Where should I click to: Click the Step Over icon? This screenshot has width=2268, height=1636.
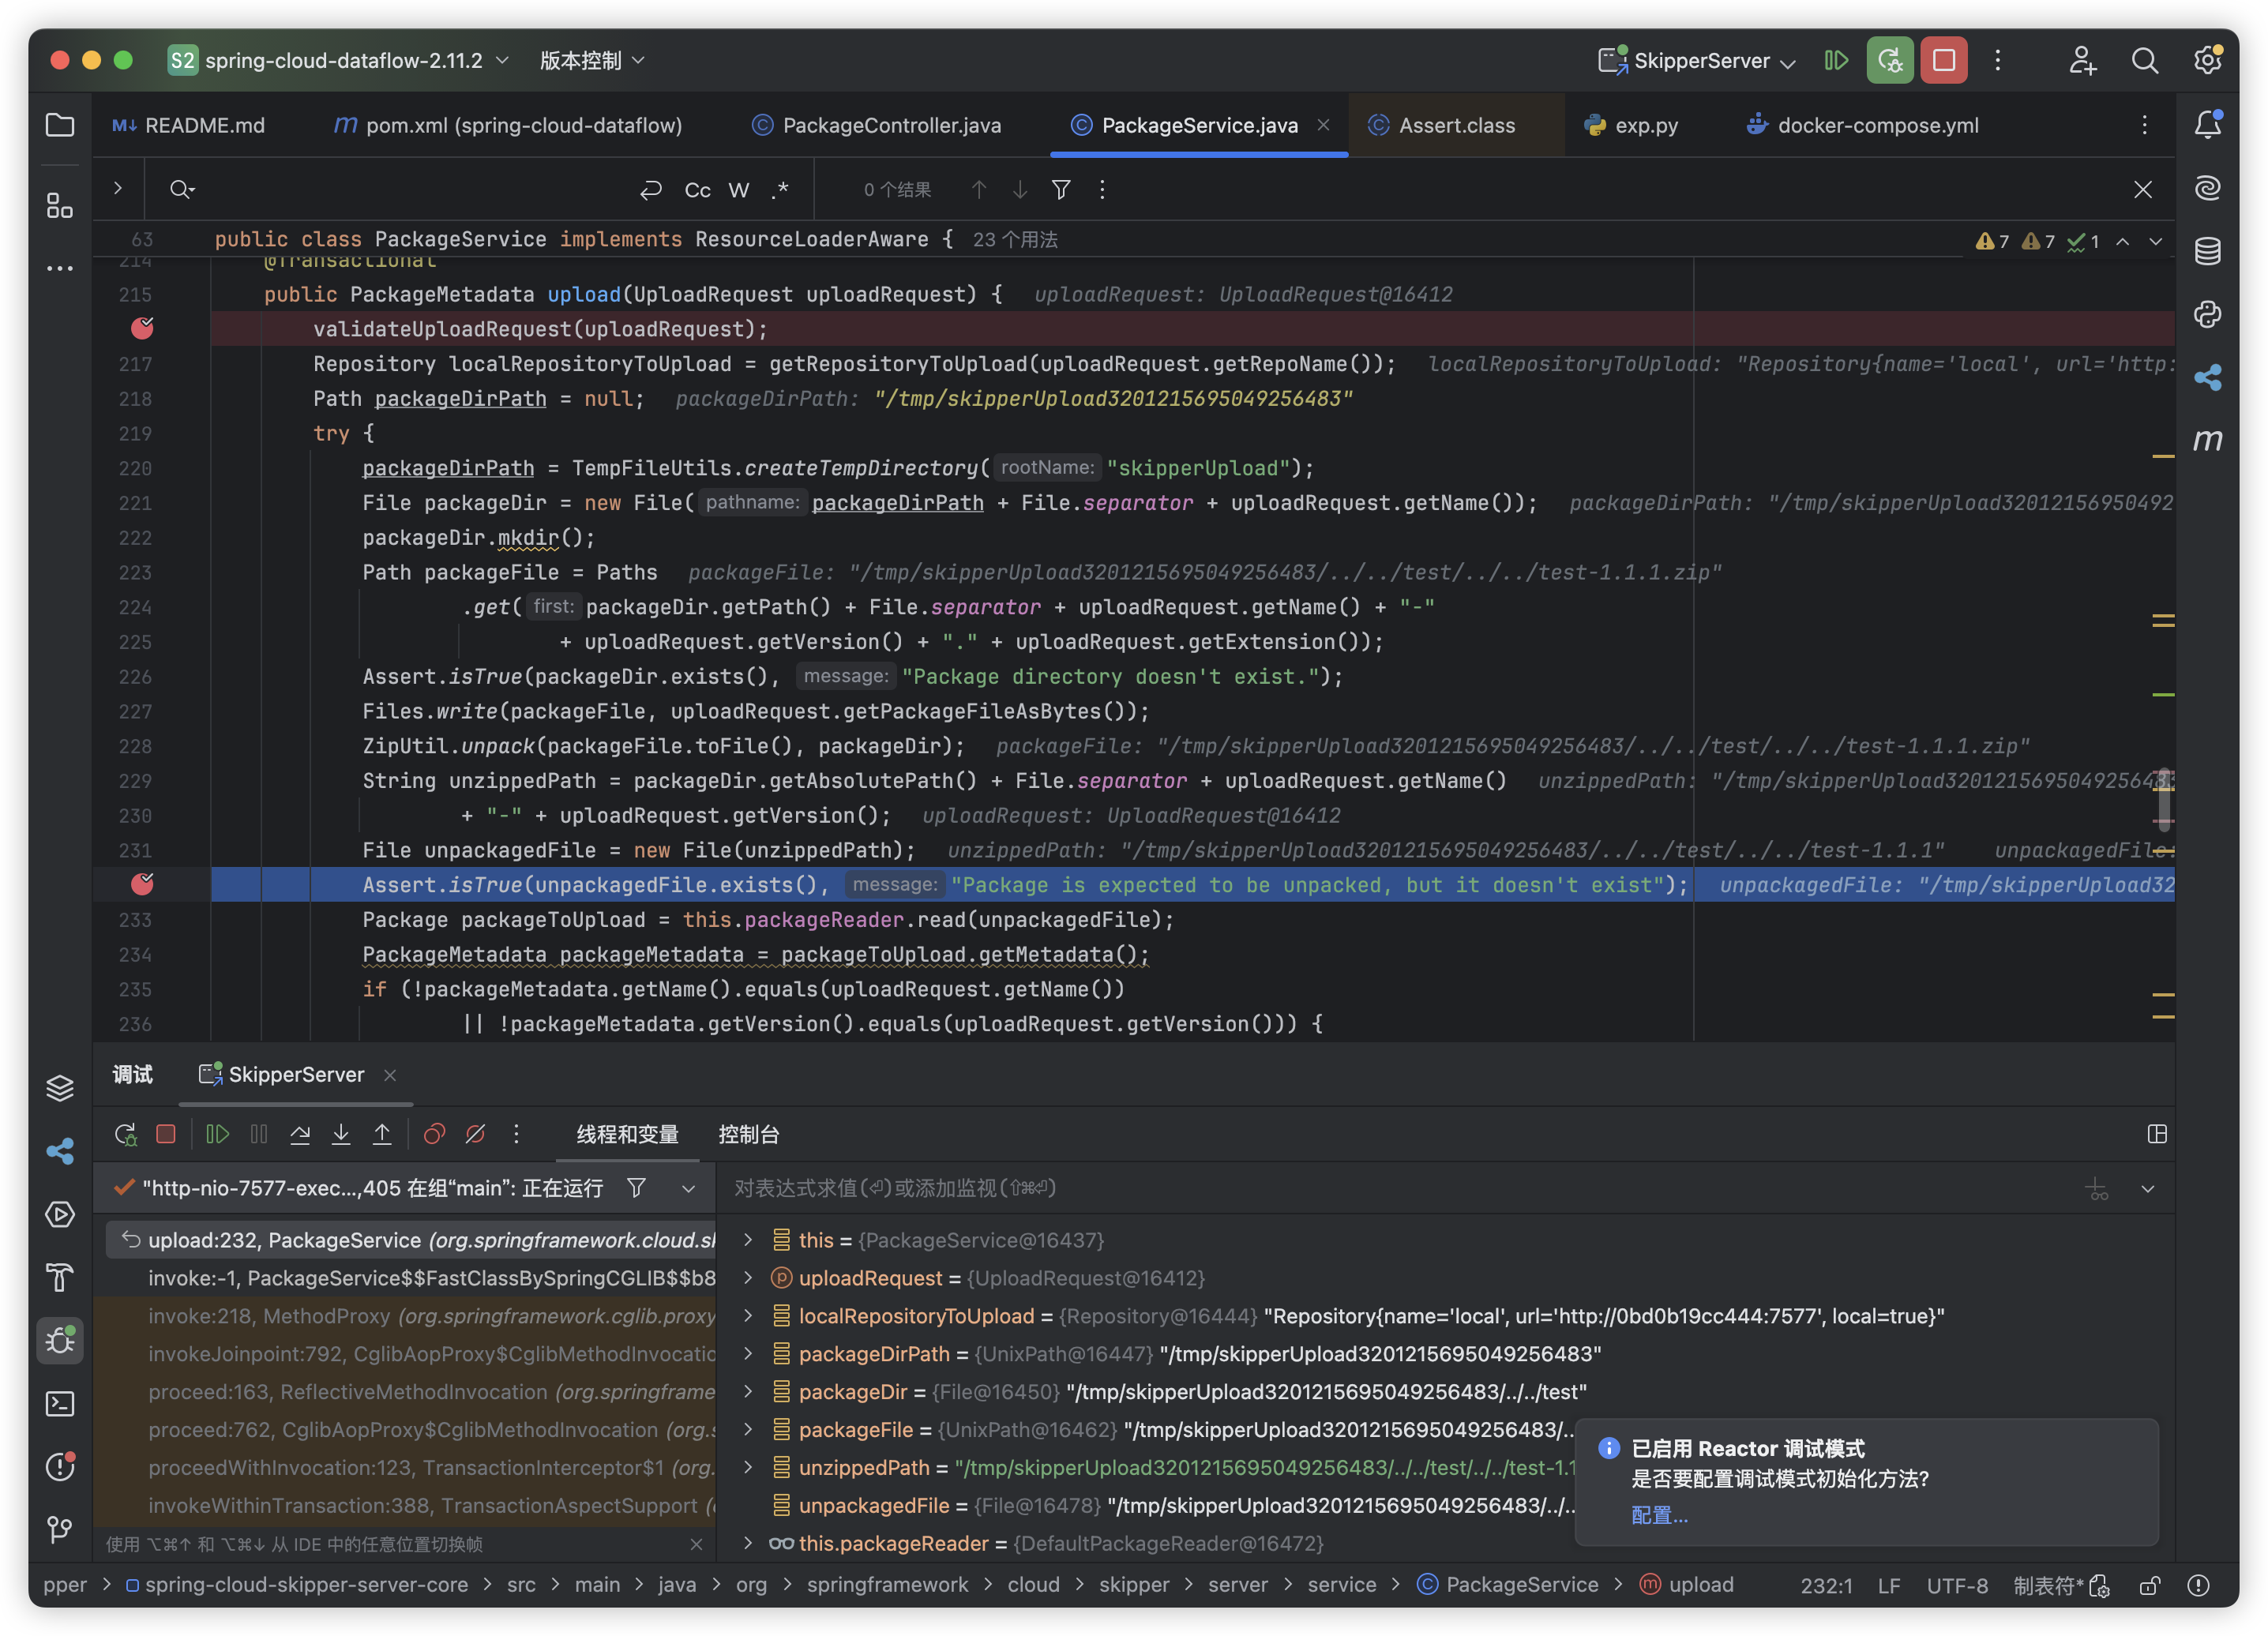coord(300,1134)
